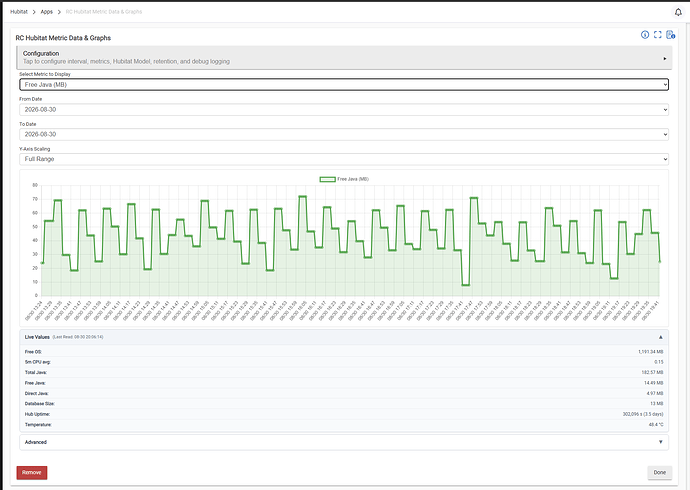Click the Total Java value 182.57 MB

click(652, 373)
